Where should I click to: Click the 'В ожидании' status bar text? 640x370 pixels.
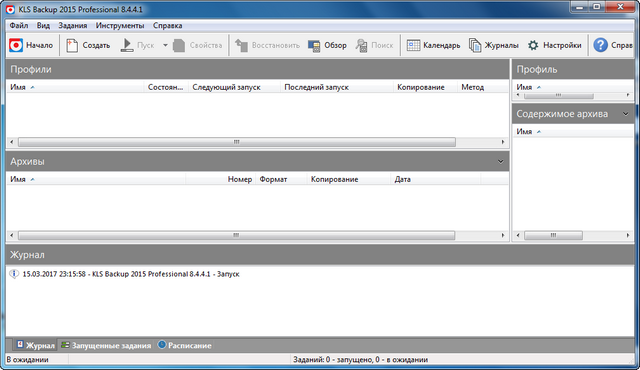coord(27,359)
